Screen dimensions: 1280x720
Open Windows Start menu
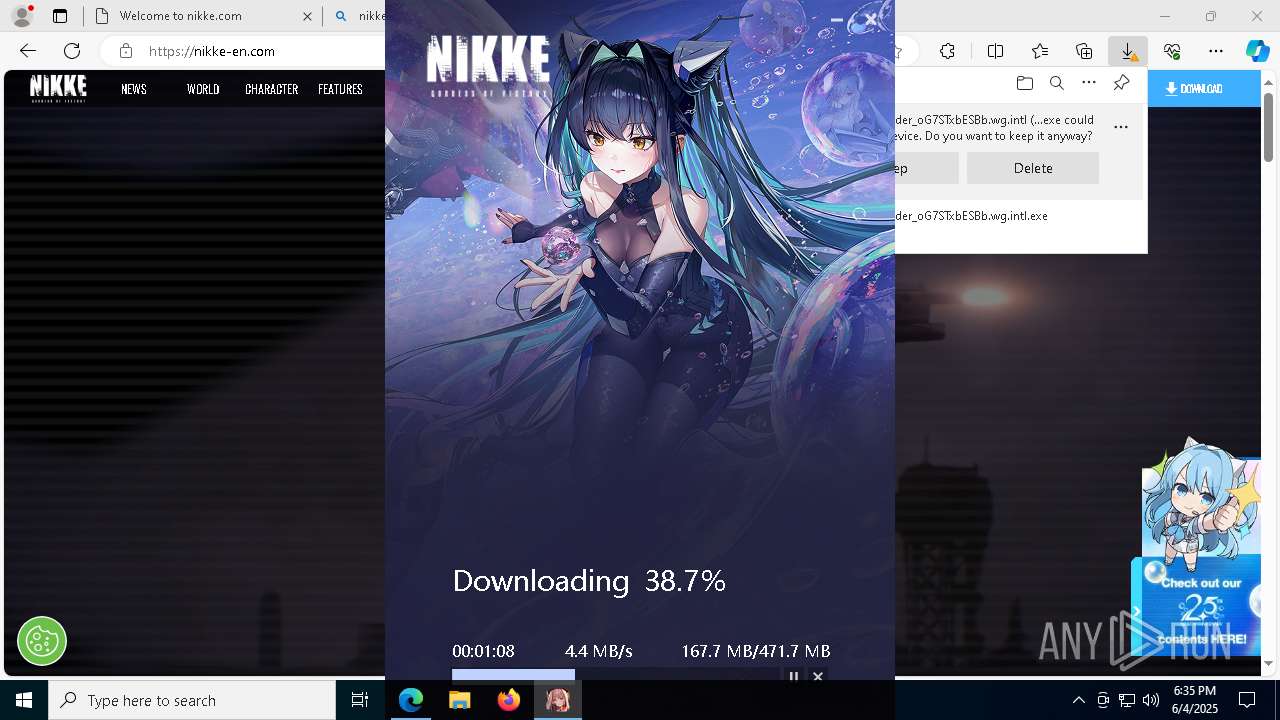pyautogui.click(x=24, y=700)
